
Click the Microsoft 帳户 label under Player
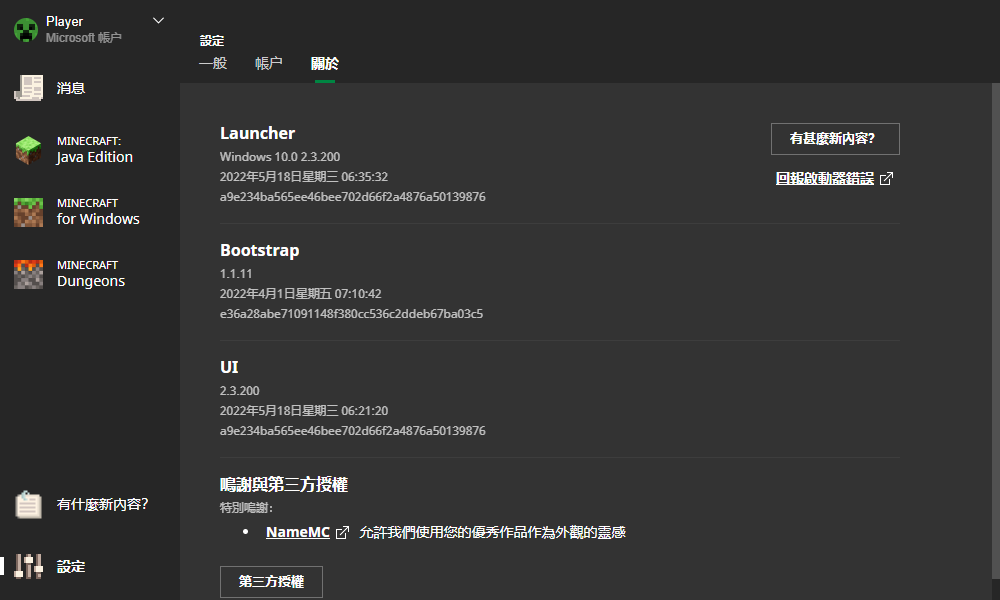(x=84, y=38)
